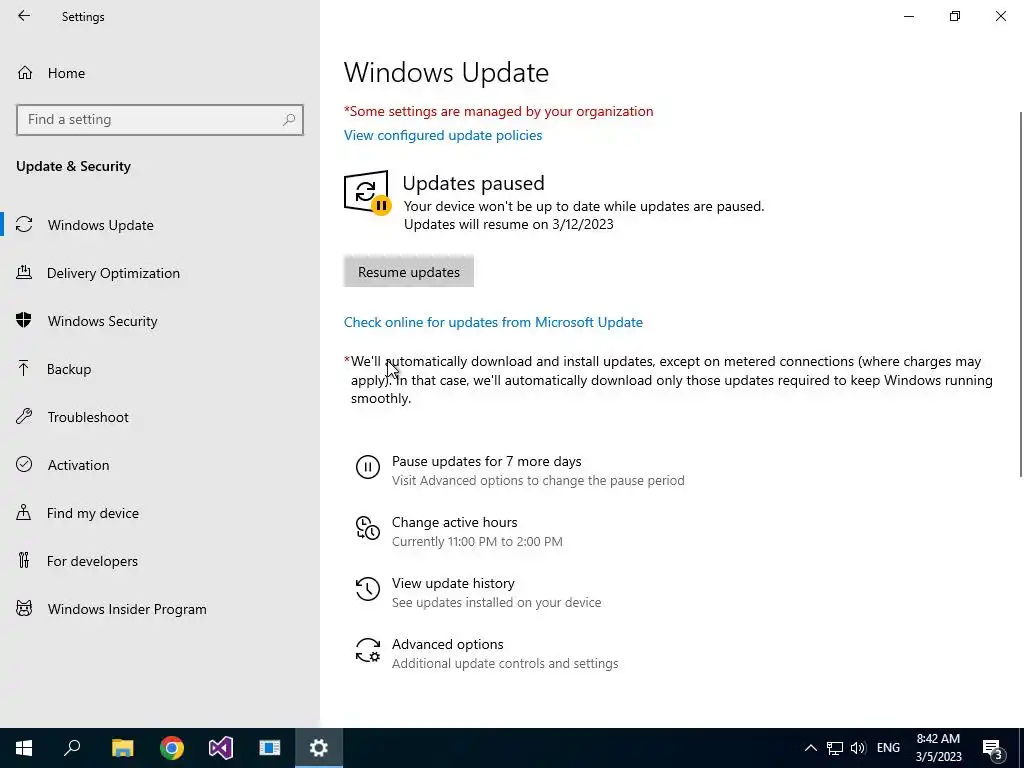This screenshot has width=1024, height=768.
Task: Click the Activation checkmark icon
Action: [24, 464]
